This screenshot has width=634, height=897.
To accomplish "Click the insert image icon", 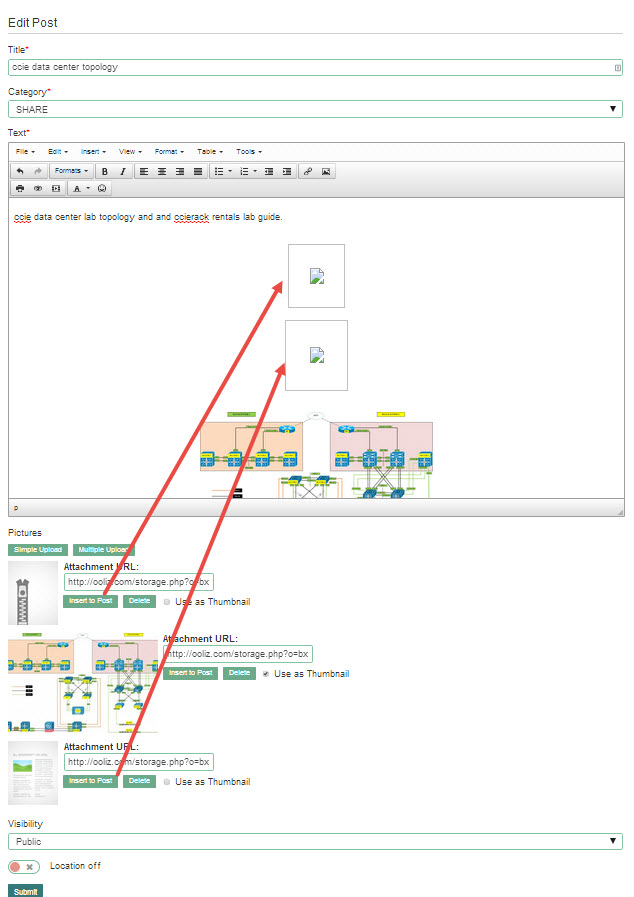I will (x=326, y=171).
